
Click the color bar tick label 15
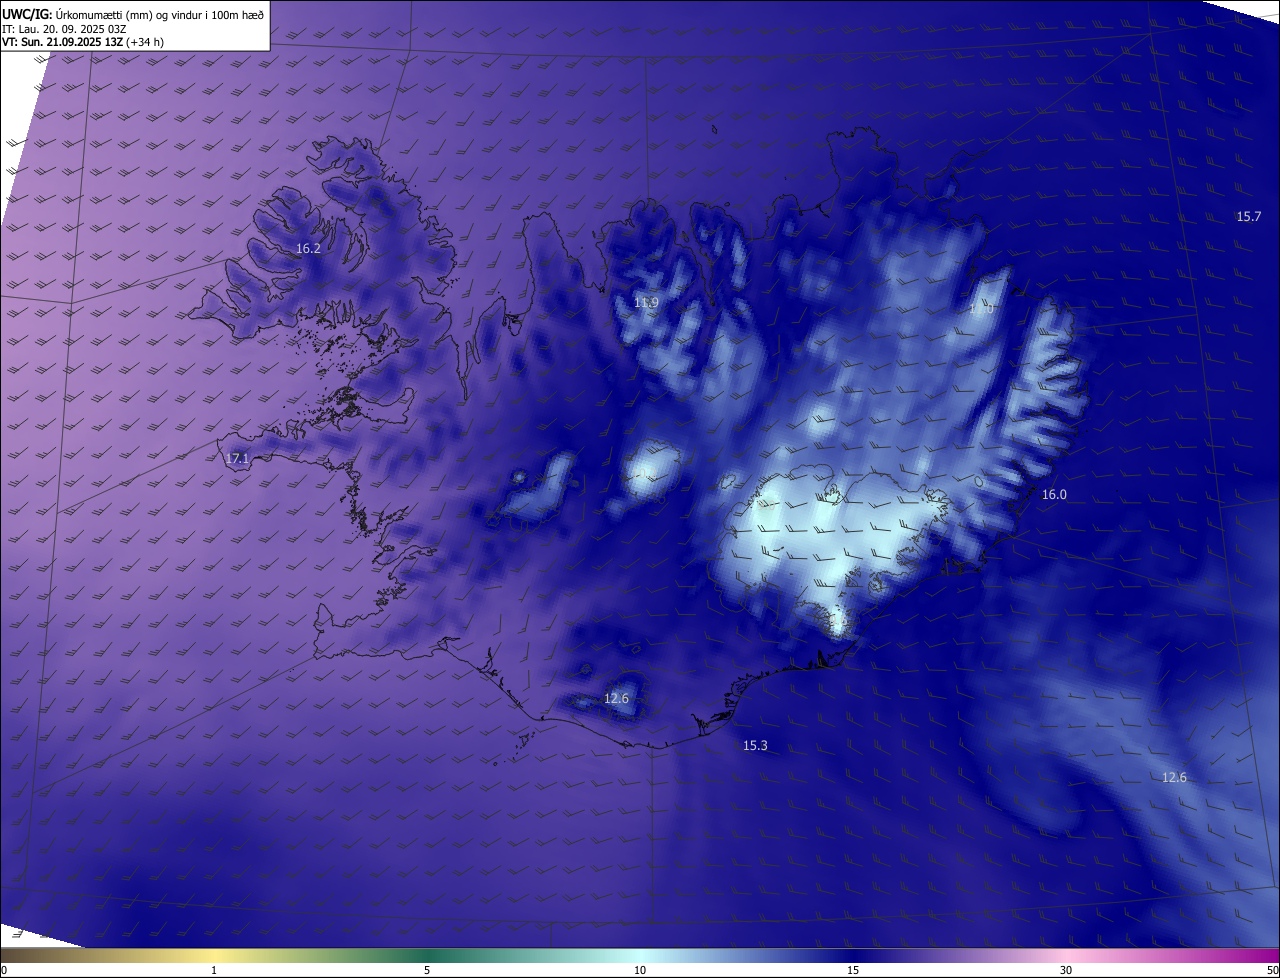(x=853, y=970)
